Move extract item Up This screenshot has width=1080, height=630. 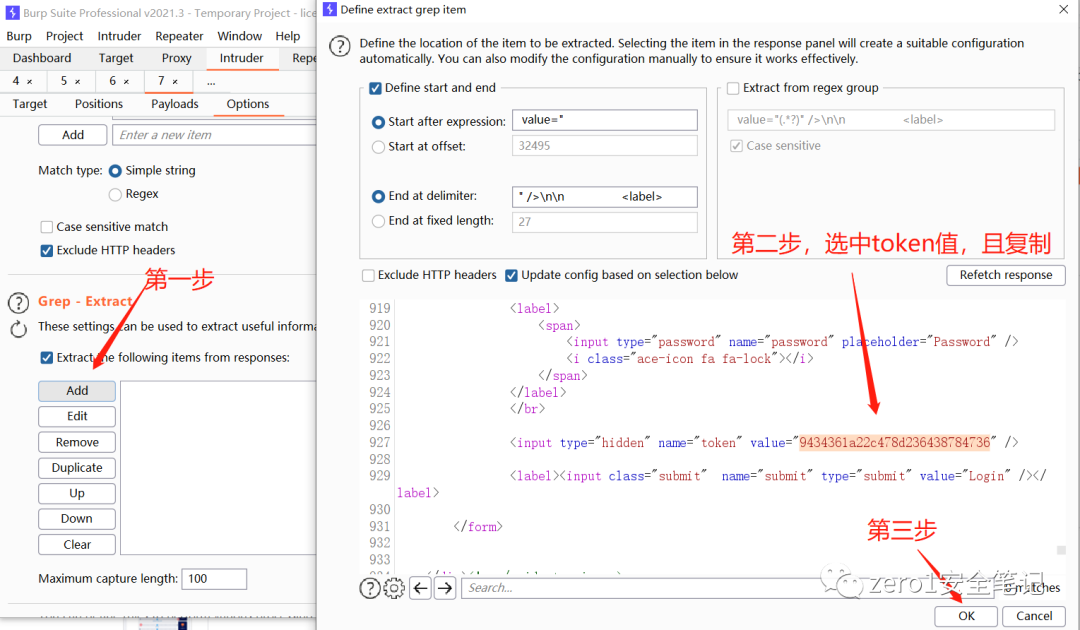tap(77, 494)
